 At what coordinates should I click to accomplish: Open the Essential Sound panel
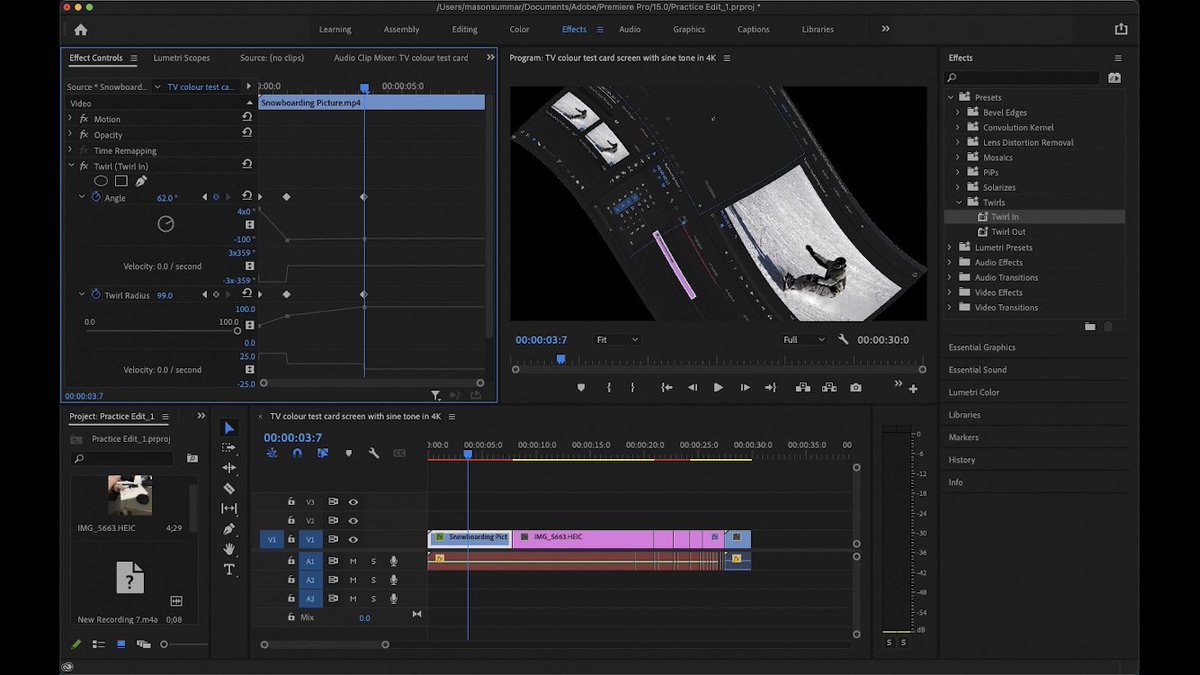(978, 370)
